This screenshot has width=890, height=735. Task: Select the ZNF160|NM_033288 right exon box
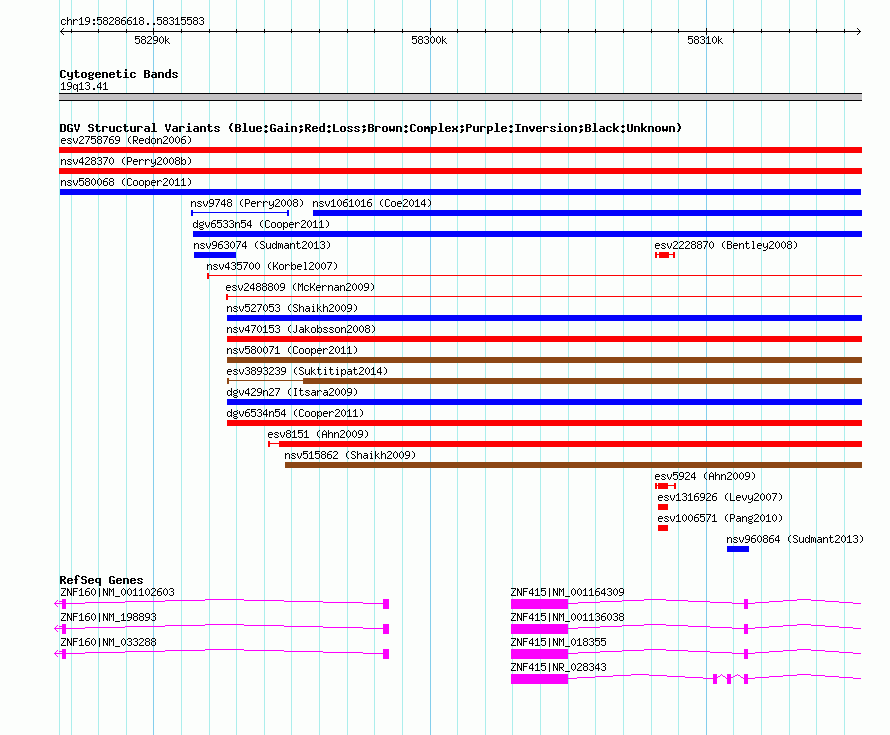coord(386,654)
